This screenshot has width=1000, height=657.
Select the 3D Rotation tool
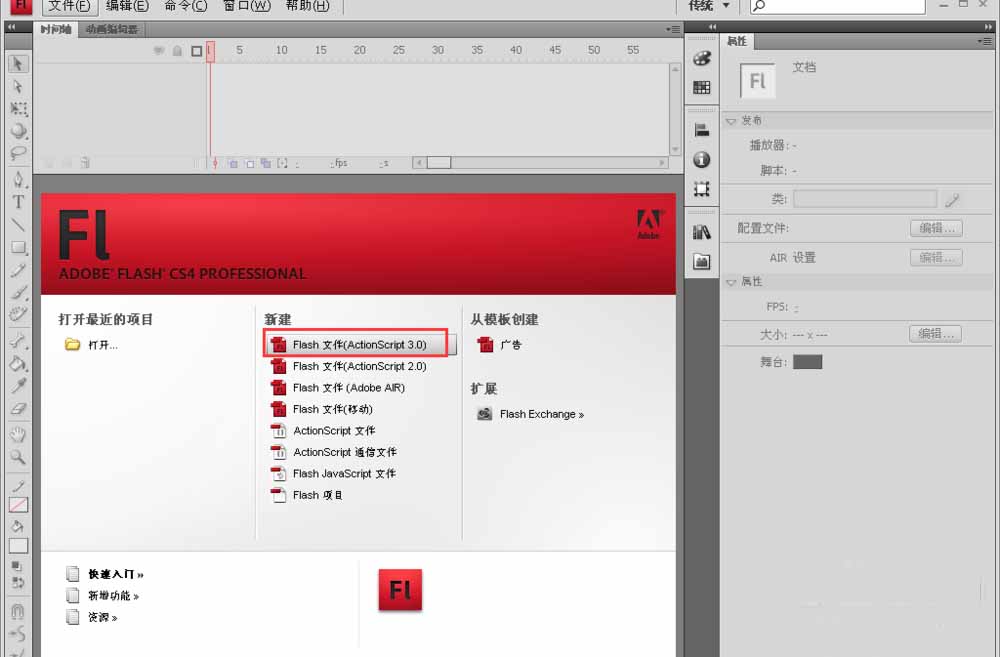18,131
